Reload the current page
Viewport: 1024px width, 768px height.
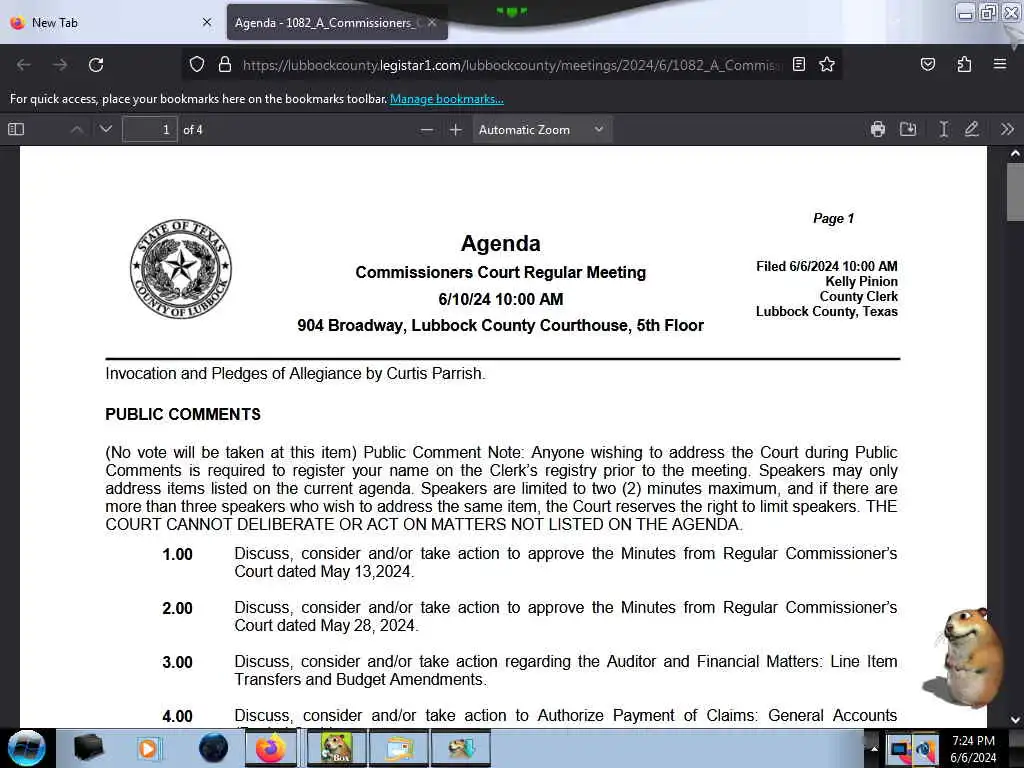coord(96,65)
